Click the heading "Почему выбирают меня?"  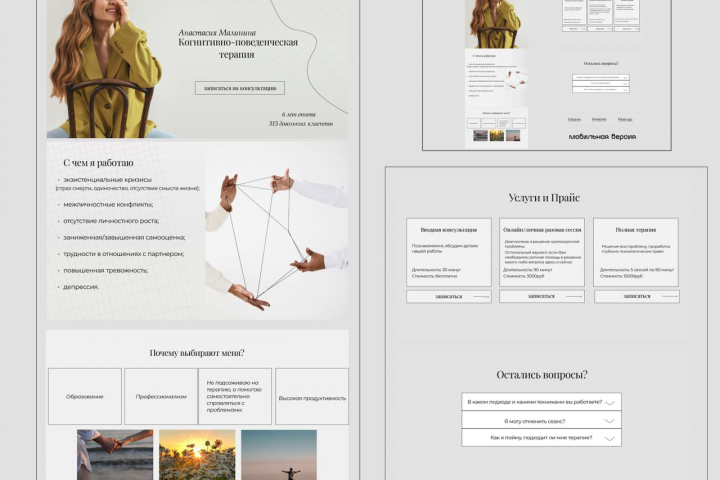click(x=197, y=353)
